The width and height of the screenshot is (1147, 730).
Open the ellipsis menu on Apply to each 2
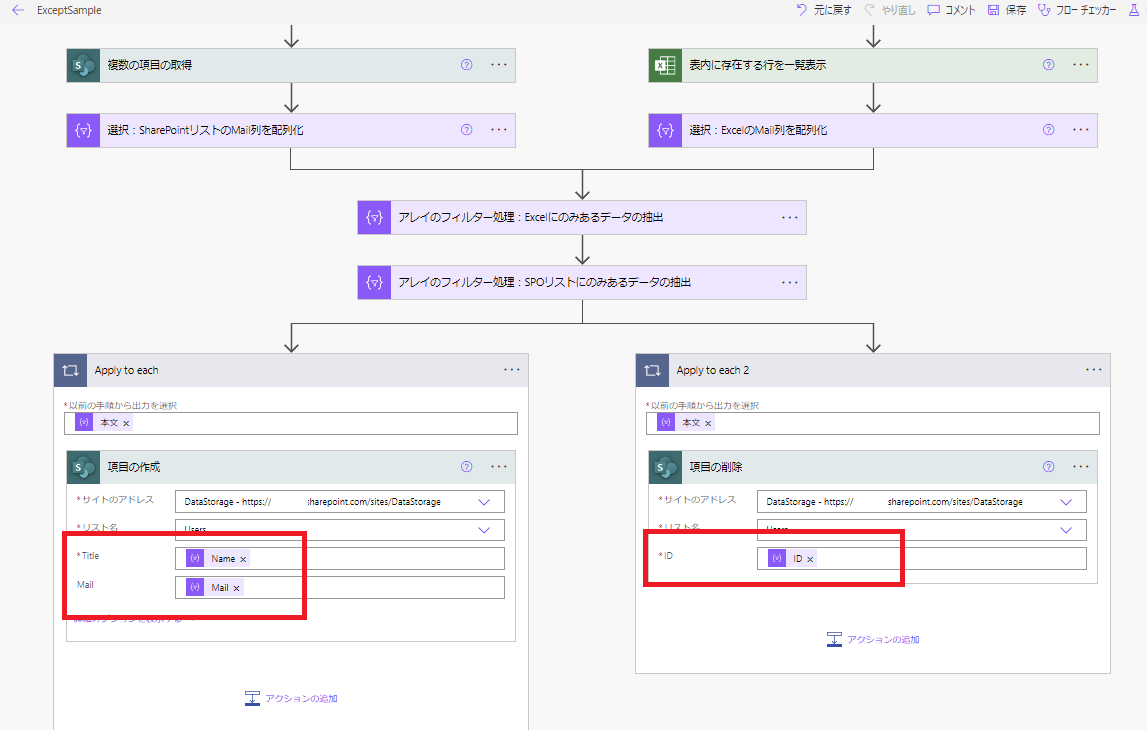(1092, 369)
